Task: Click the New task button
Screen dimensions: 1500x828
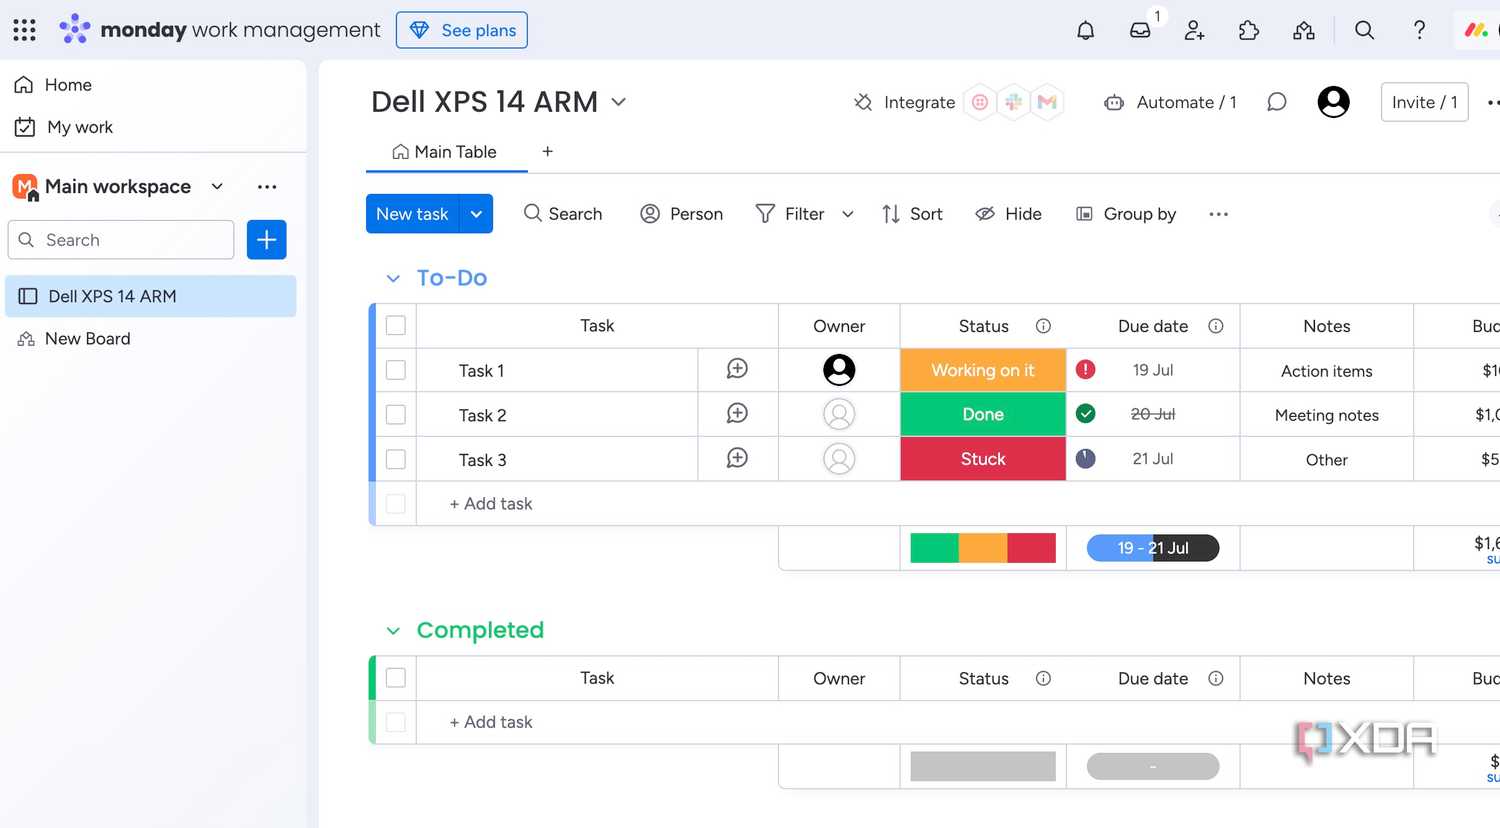Action: coord(412,214)
